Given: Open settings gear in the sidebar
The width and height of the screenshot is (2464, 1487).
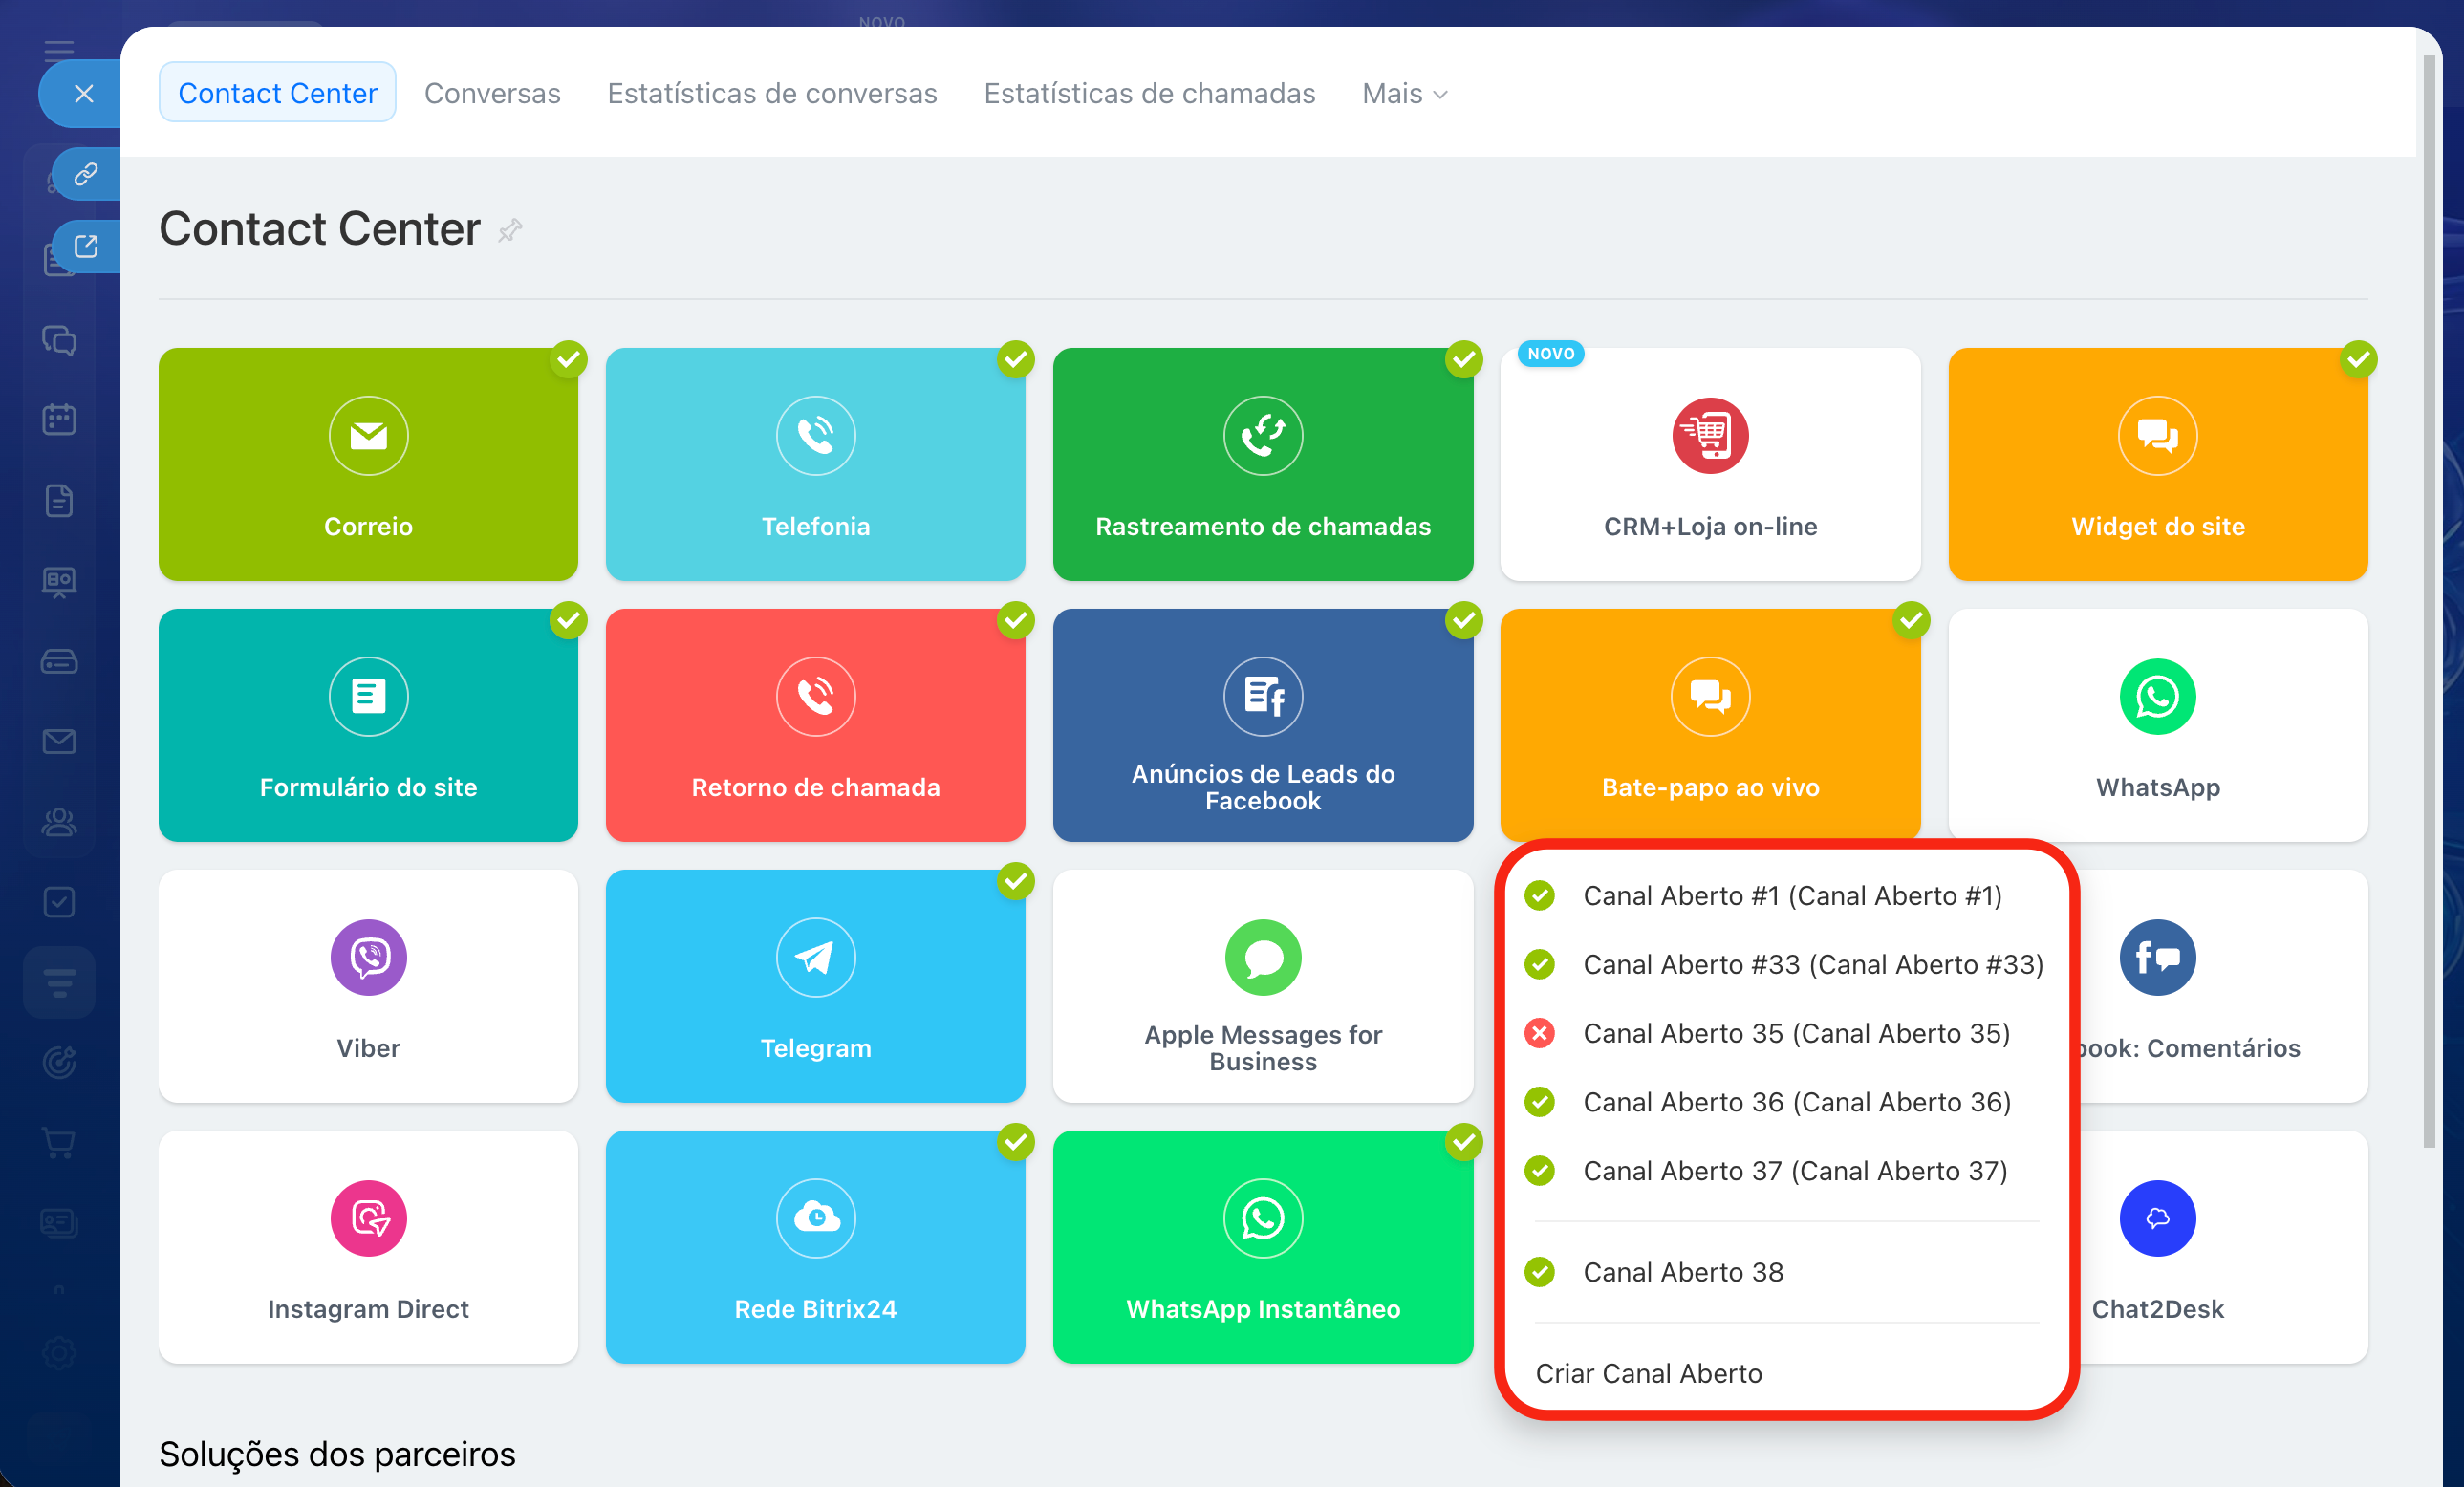Looking at the screenshot, I should (59, 1353).
